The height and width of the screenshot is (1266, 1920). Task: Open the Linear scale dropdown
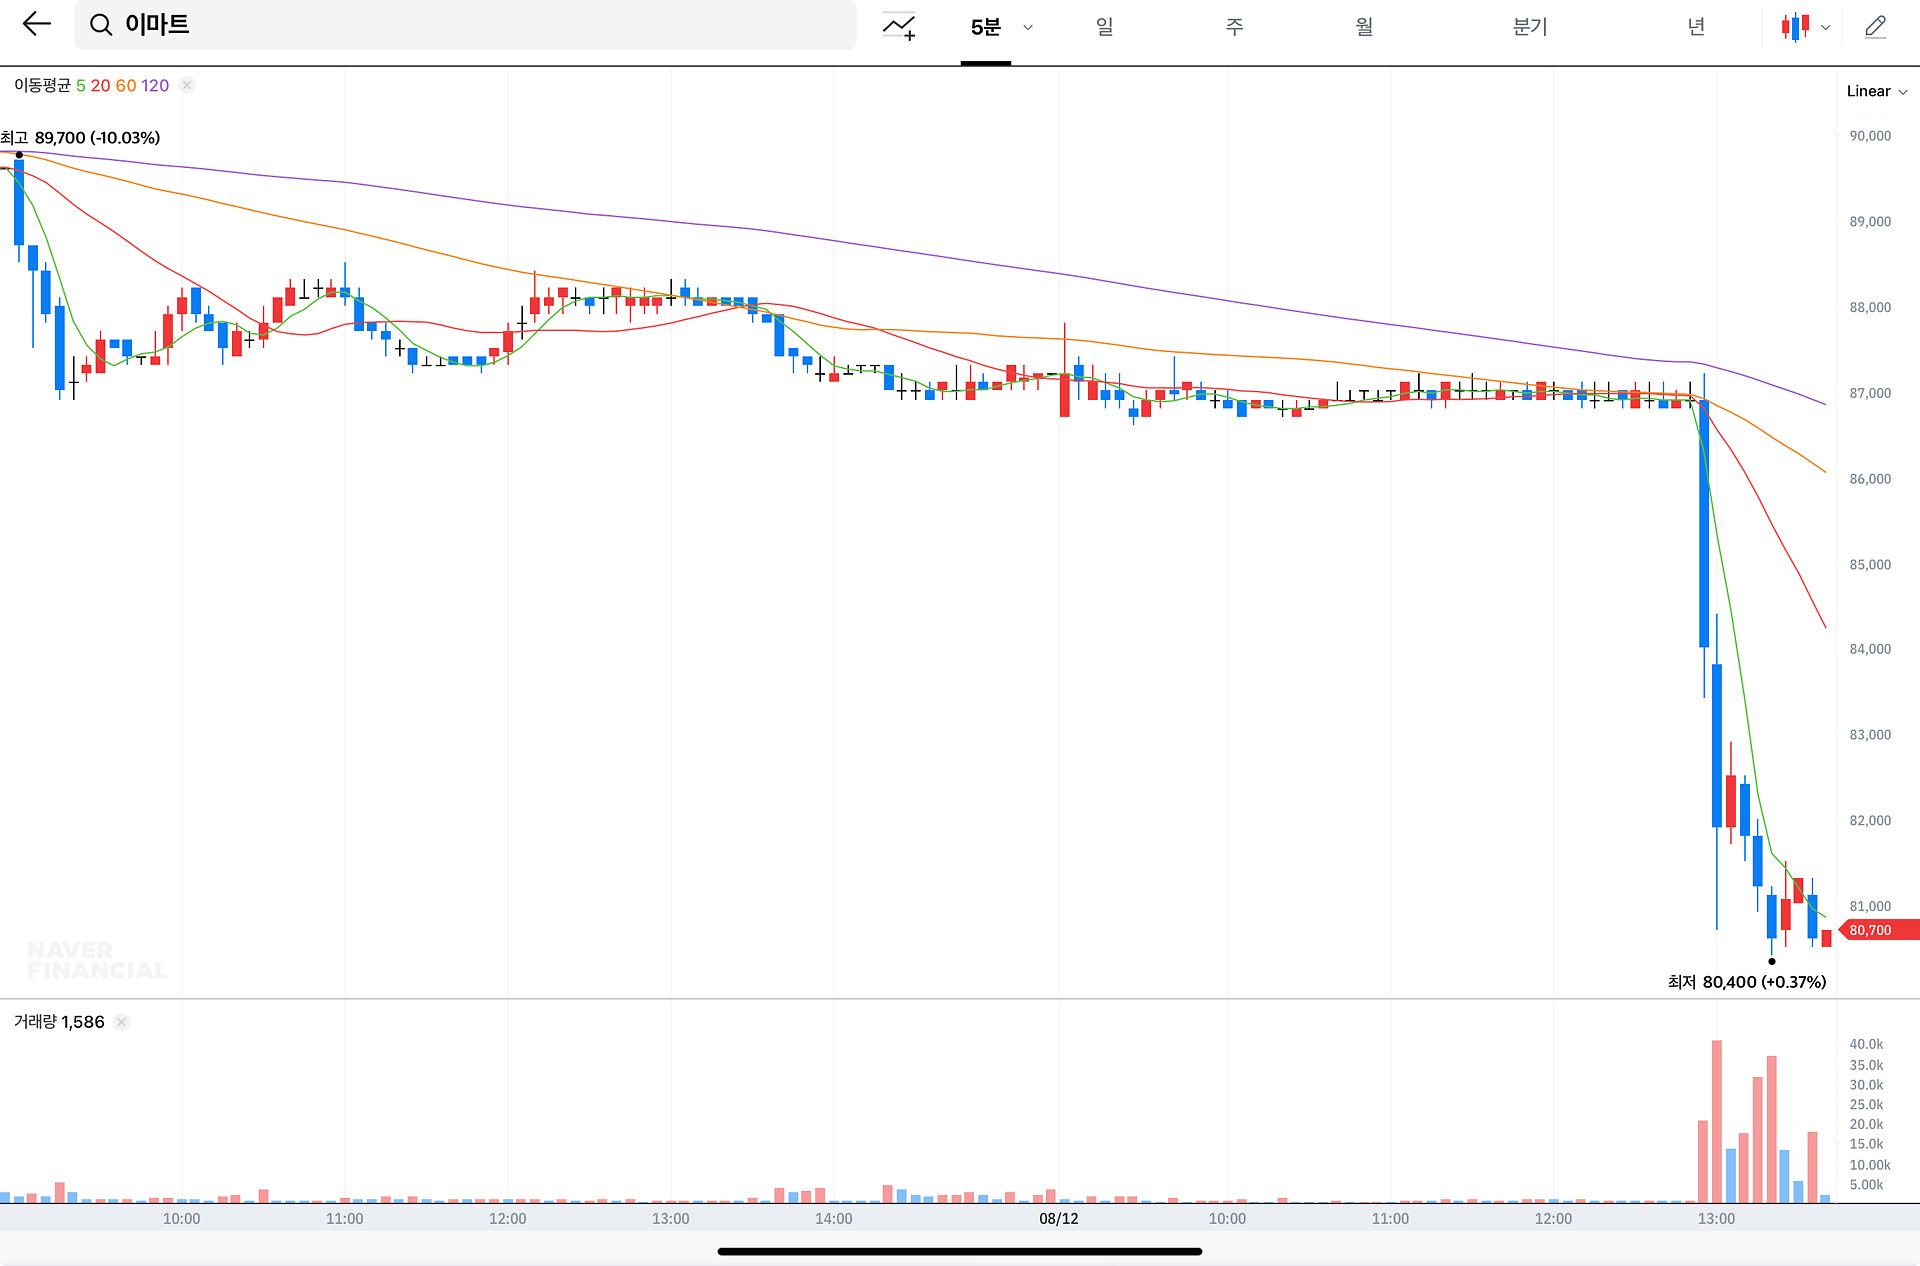click(x=1876, y=91)
